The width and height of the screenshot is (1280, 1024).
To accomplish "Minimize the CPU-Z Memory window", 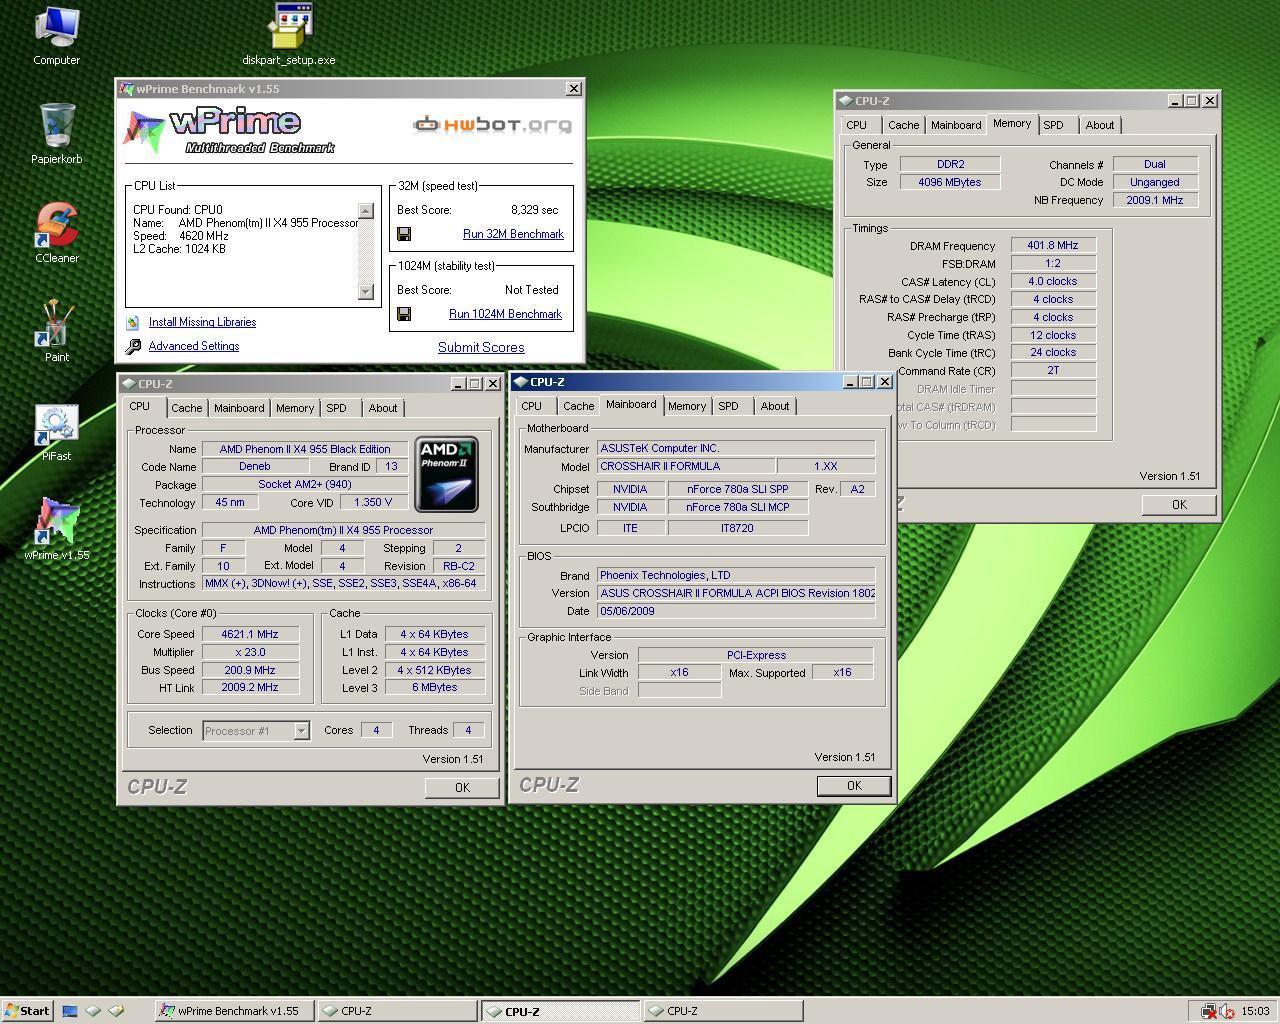I will [1174, 101].
